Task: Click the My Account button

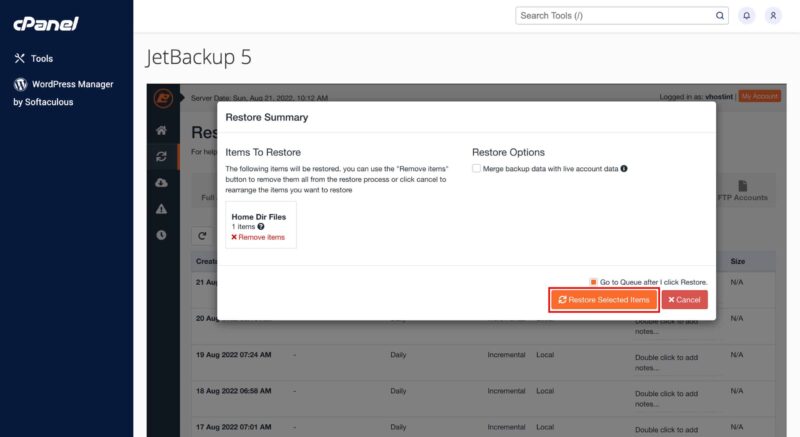Action: (x=759, y=96)
